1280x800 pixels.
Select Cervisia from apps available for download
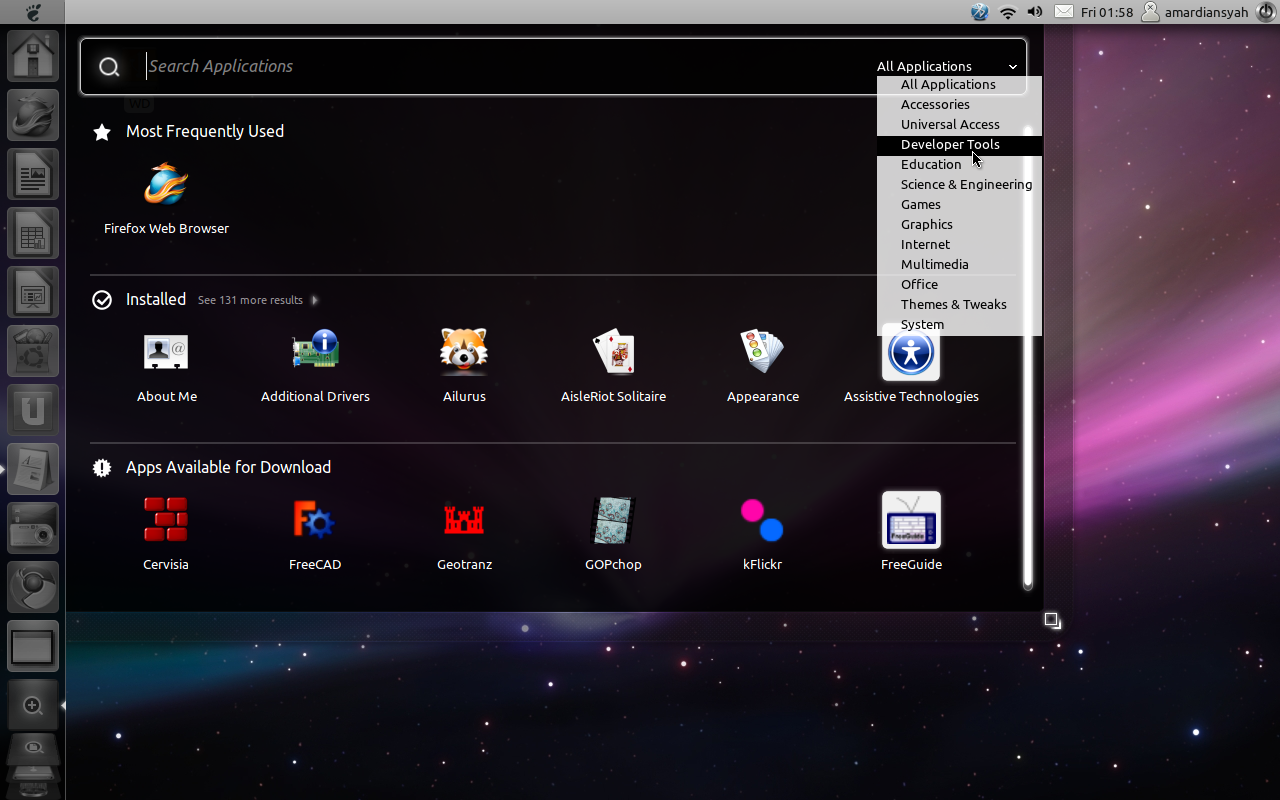click(x=166, y=534)
